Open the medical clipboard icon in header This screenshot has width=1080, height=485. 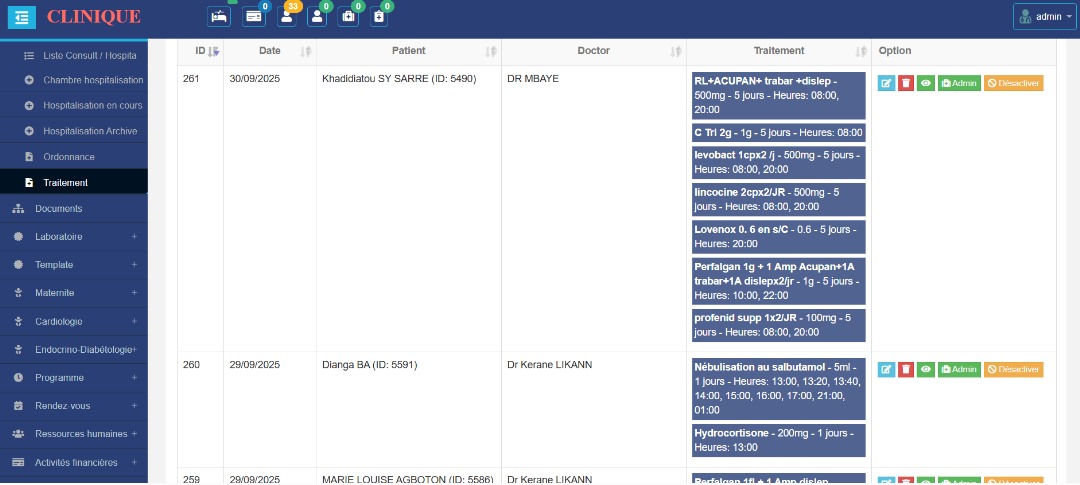pyautogui.click(x=378, y=16)
